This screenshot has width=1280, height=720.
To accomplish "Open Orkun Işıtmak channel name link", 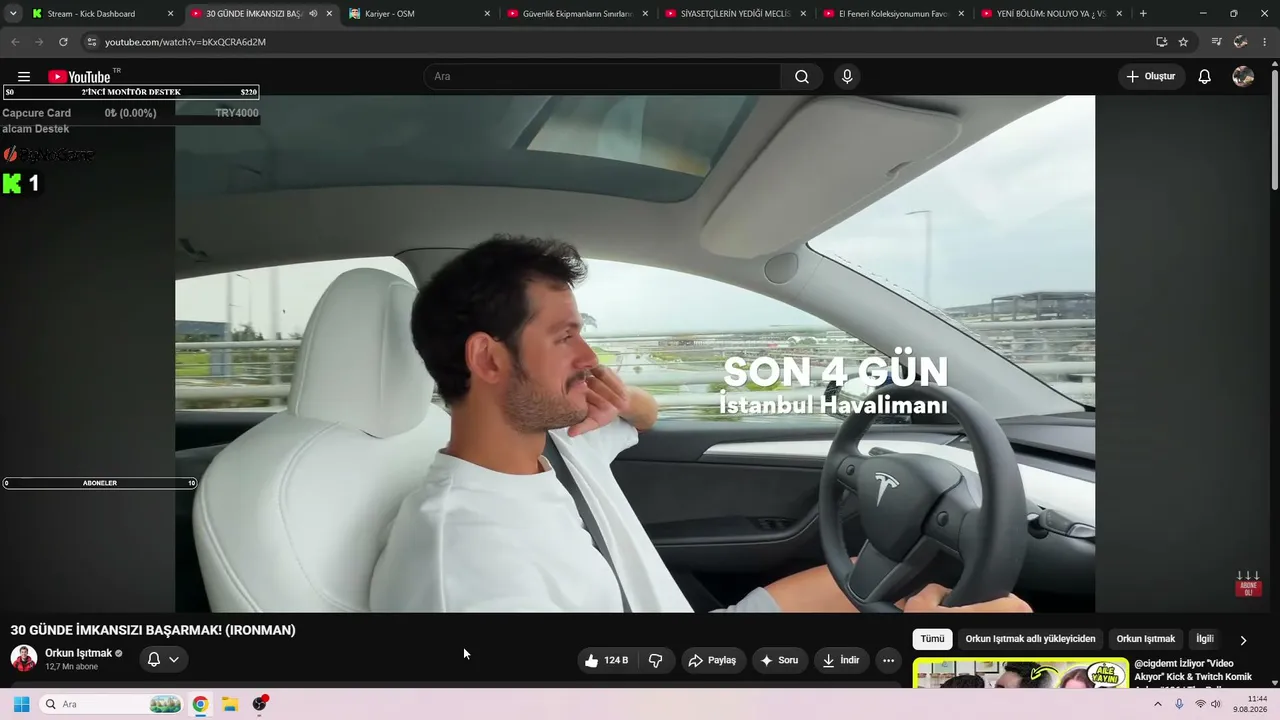I will coord(78,653).
